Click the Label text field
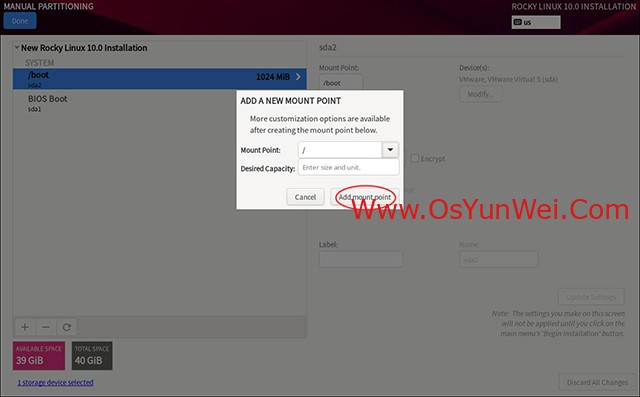 coord(361,259)
